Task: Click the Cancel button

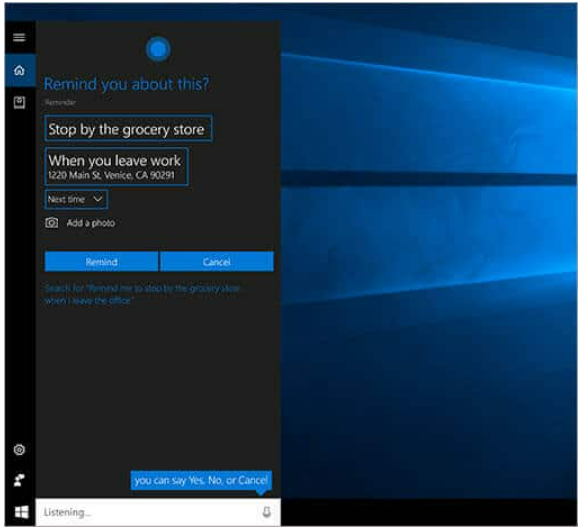Action: (x=217, y=262)
